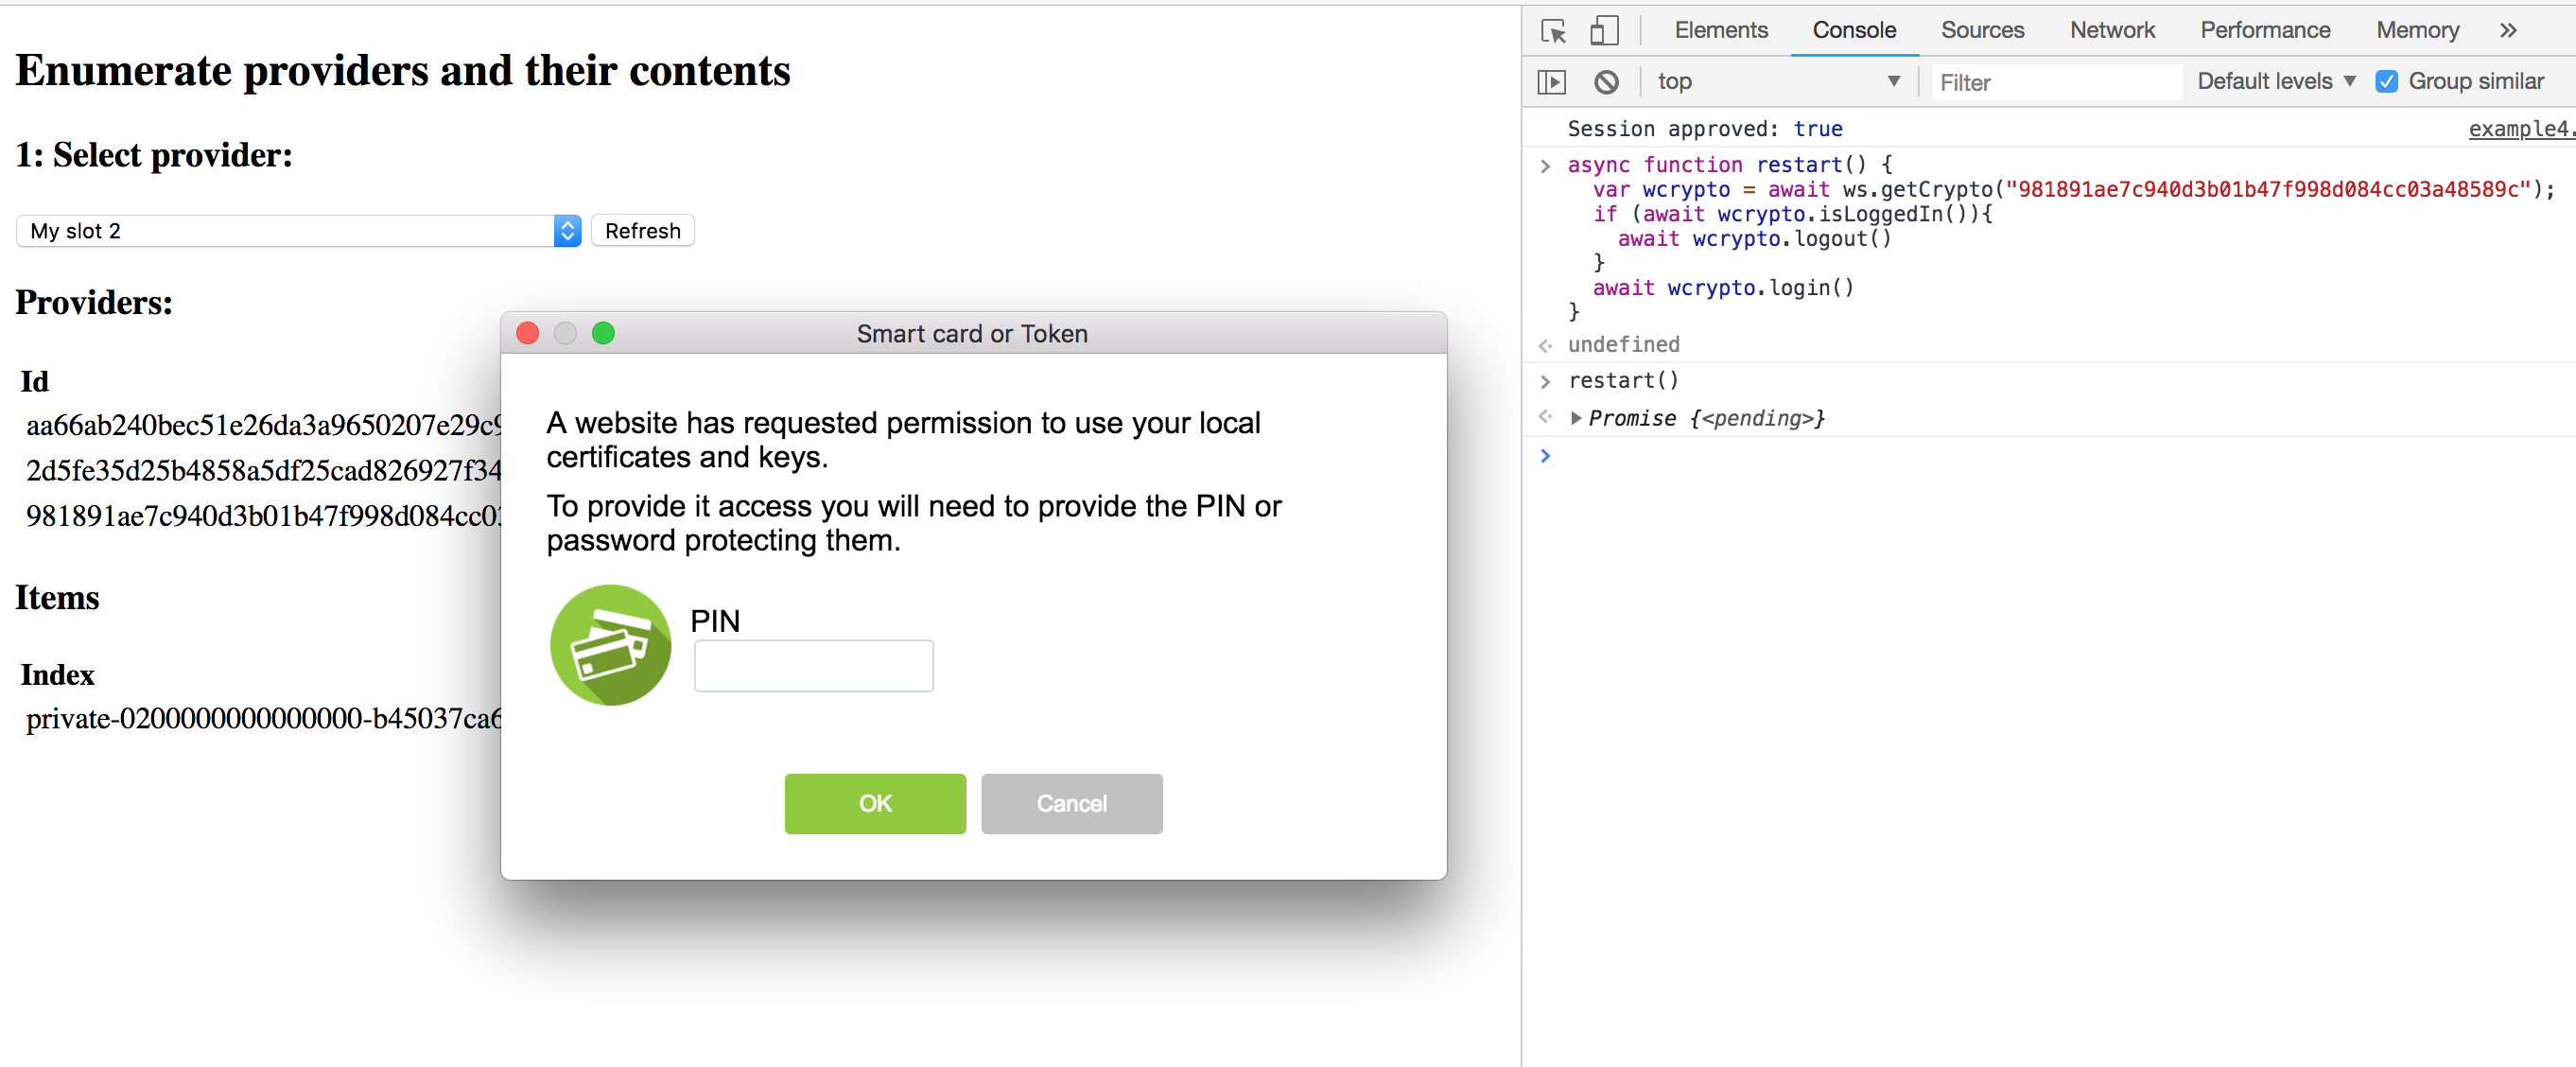Switch to the Network tab

2112,30
